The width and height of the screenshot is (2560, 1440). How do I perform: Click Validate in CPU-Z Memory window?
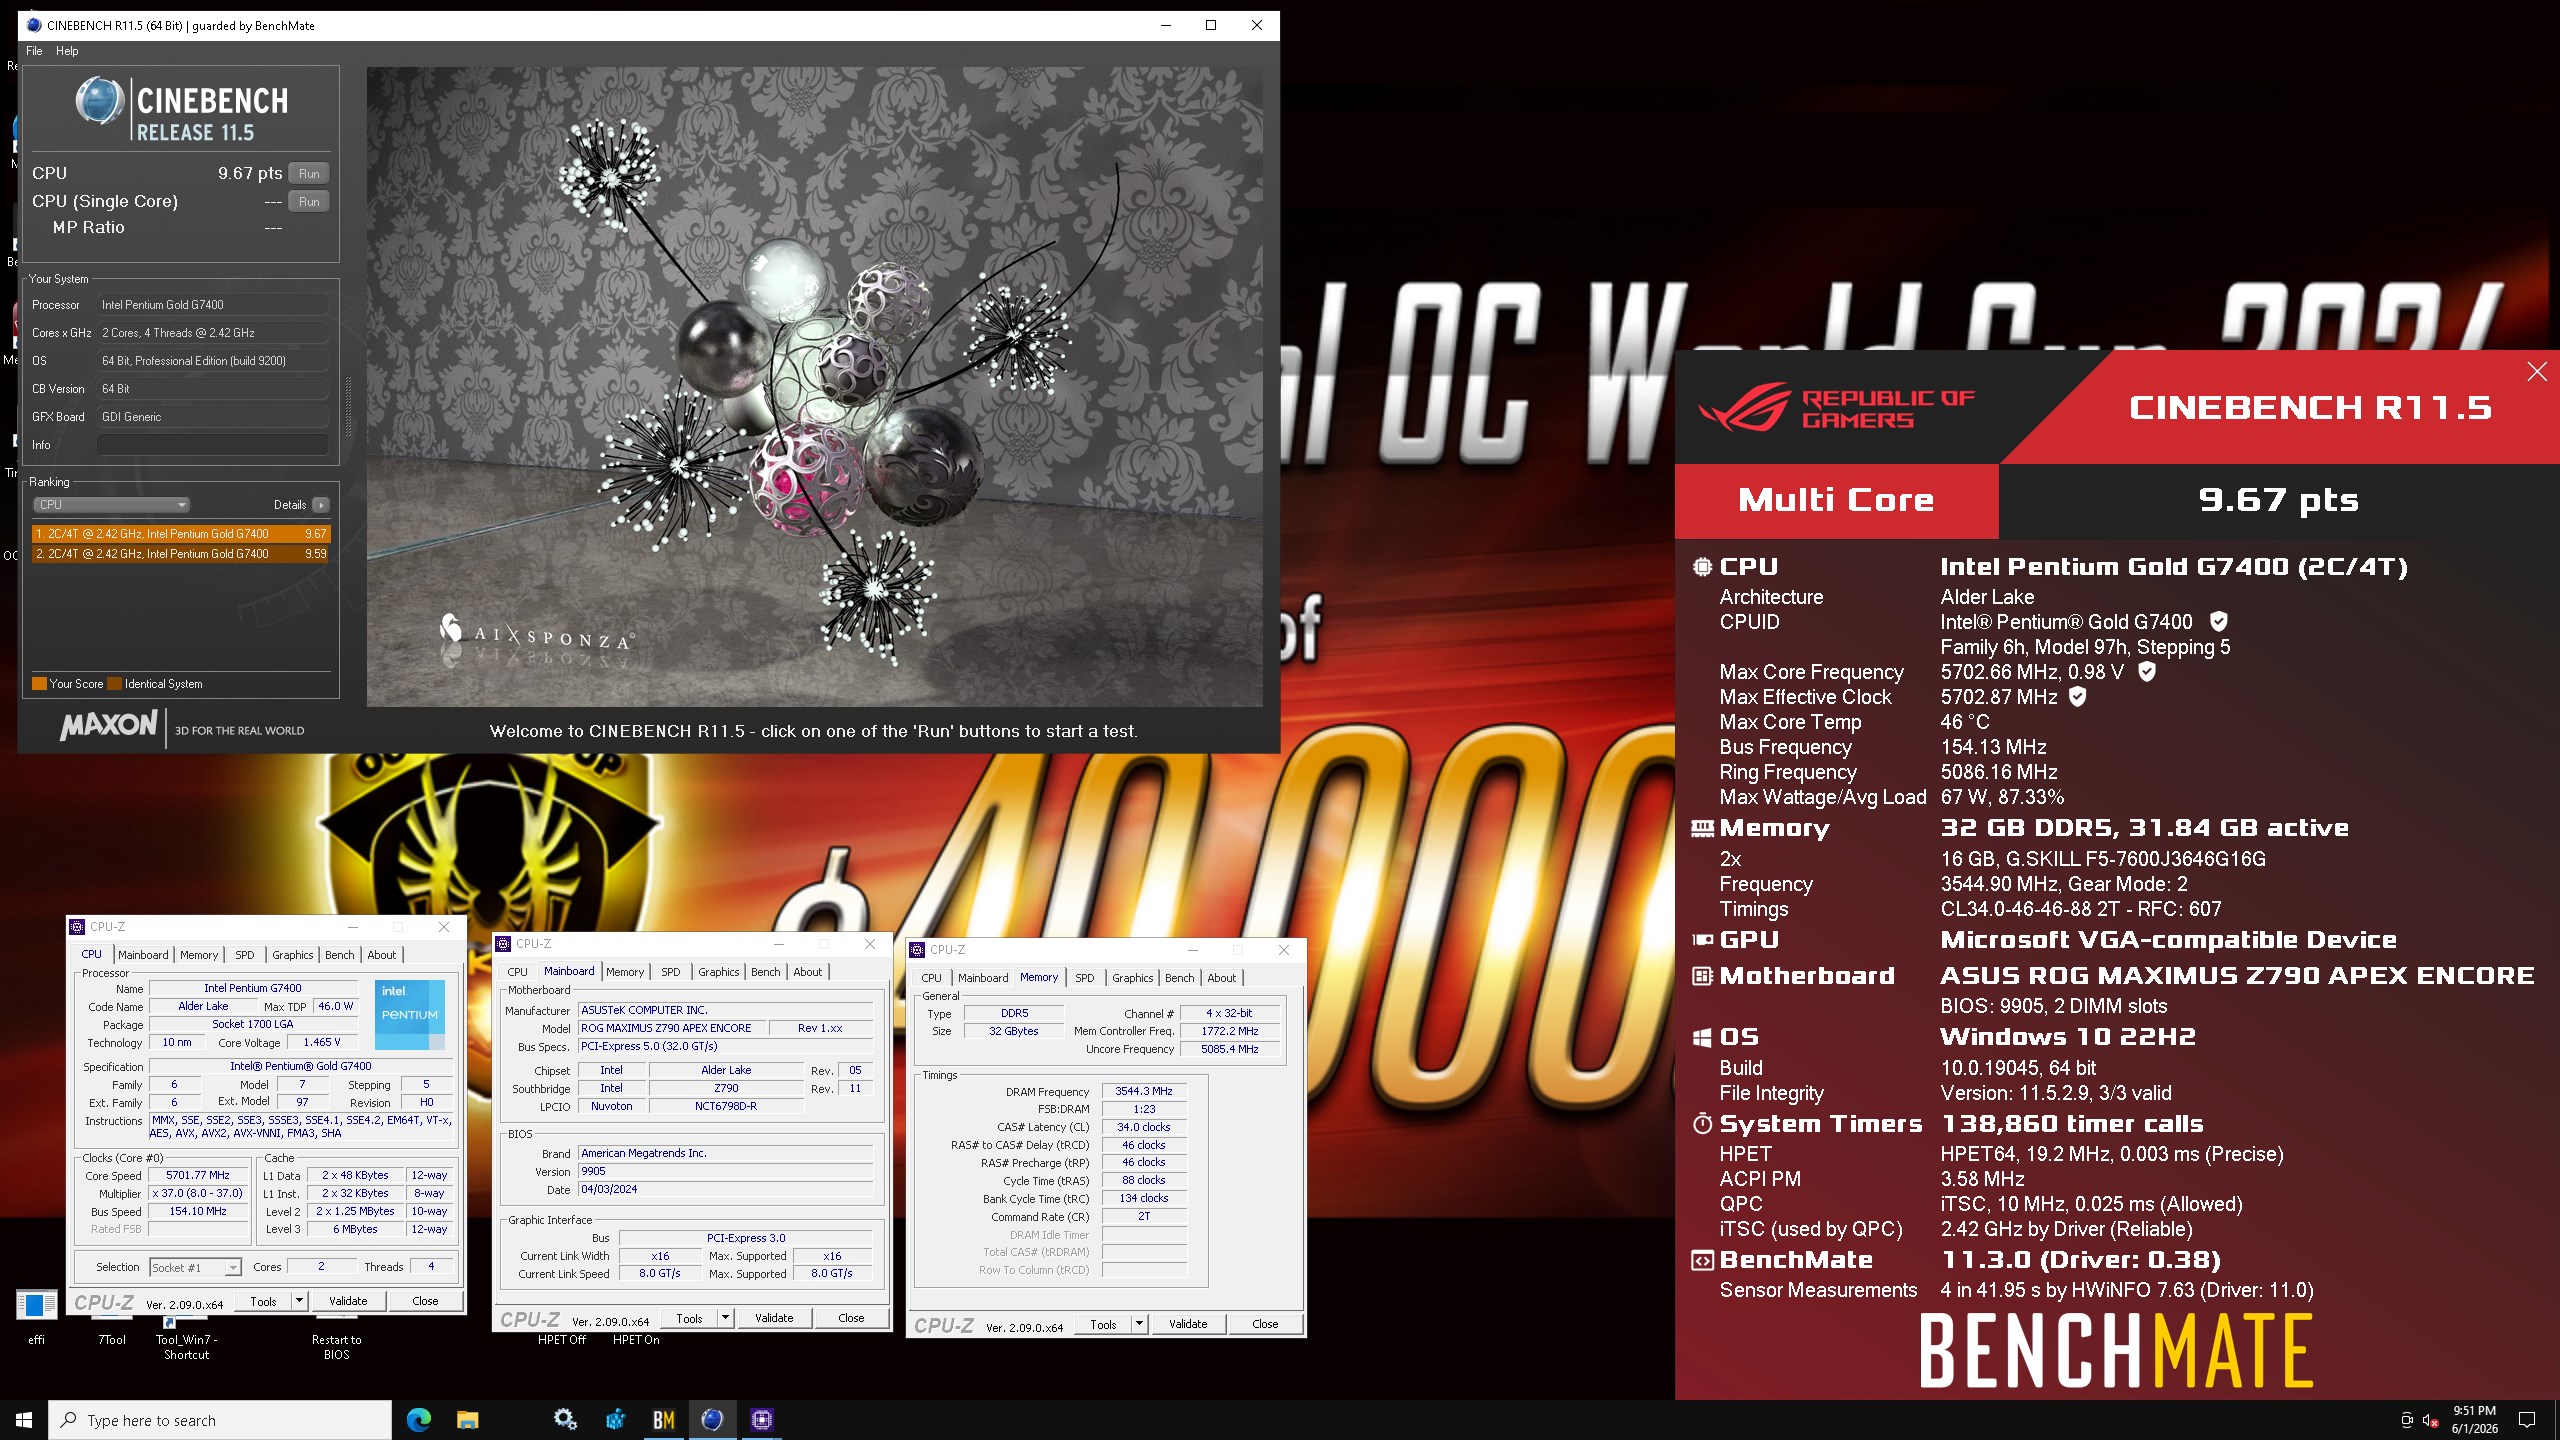[1188, 1324]
